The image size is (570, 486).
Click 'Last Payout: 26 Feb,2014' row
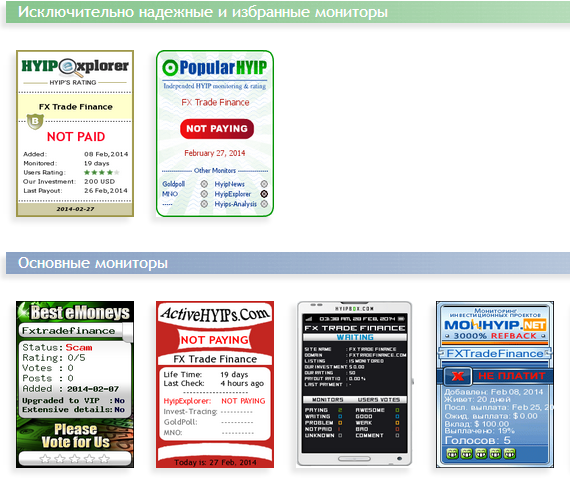[x=75, y=190]
